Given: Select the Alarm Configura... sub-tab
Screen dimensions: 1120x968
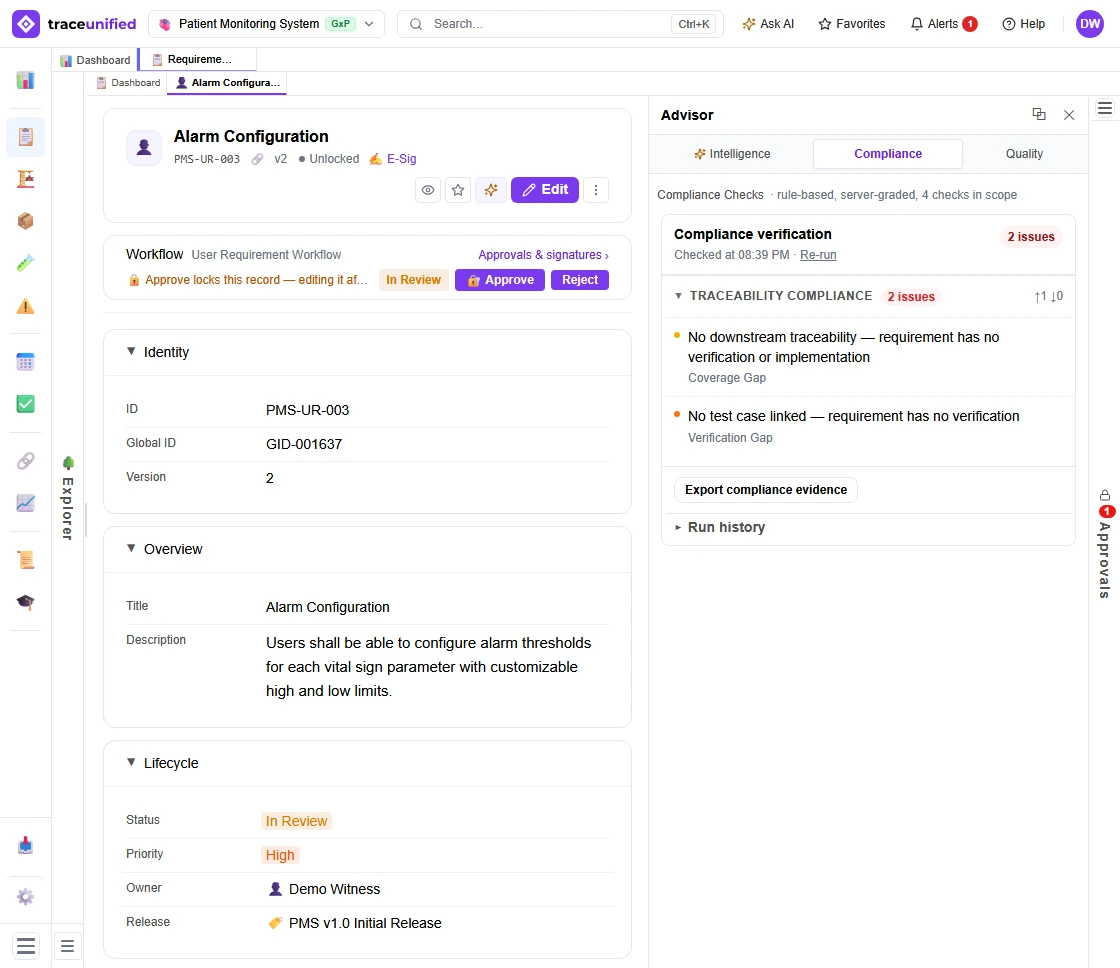Looking at the screenshot, I should (x=228, y=83).
